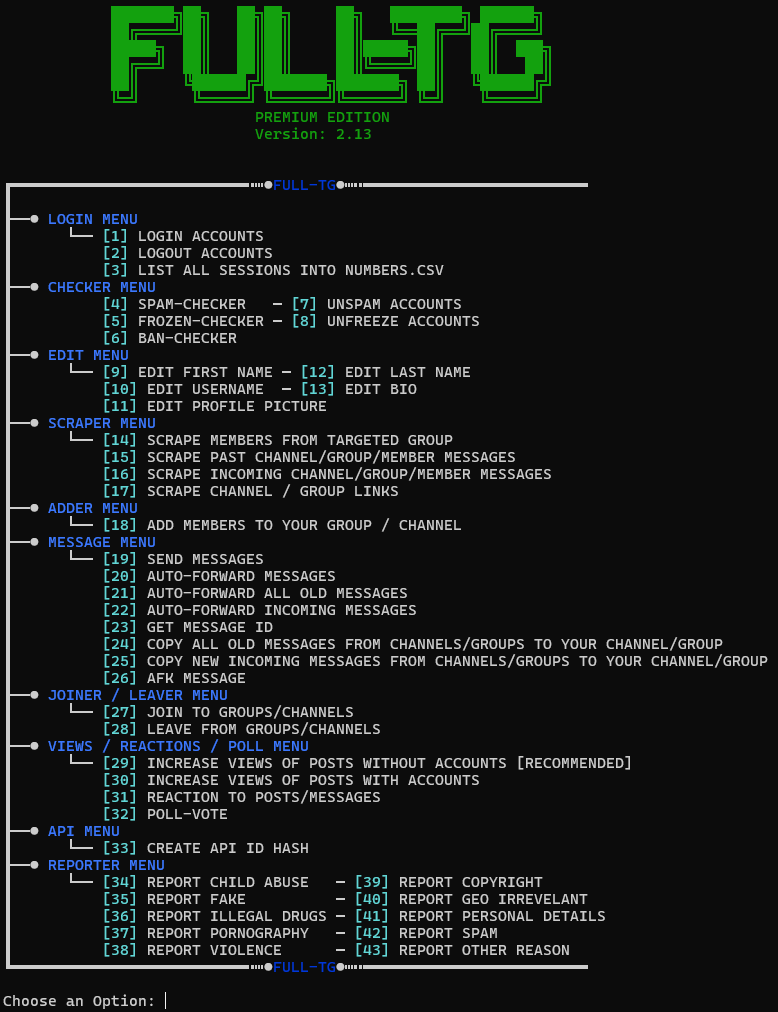Select option [6] BAN-CHECKER
The height and width of the screenshot is (1012, 778).
click(x=169, y=338)
